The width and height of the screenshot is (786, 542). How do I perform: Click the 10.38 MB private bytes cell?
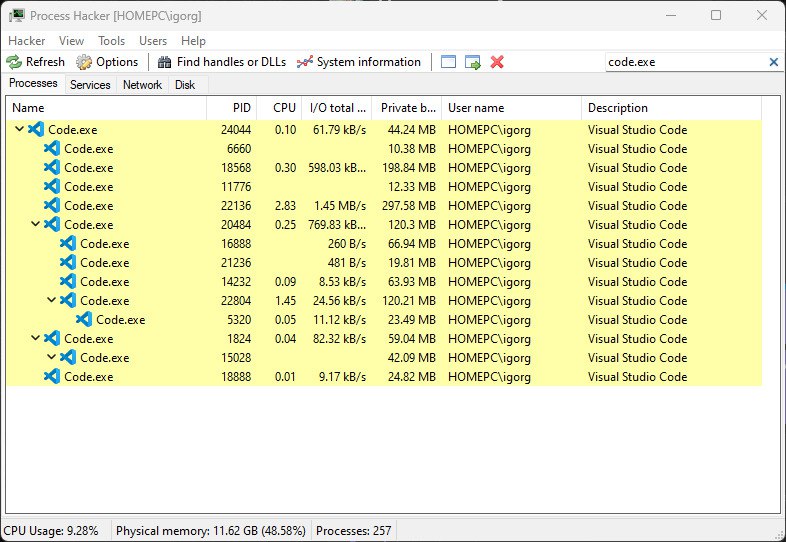coord(412,148)
